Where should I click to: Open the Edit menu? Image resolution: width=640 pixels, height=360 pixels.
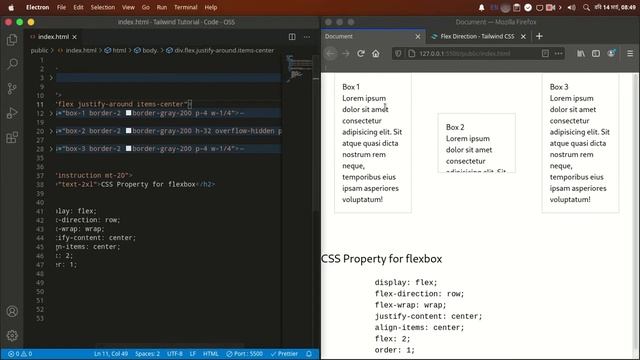pyautogui.click(x=78, y=7)
